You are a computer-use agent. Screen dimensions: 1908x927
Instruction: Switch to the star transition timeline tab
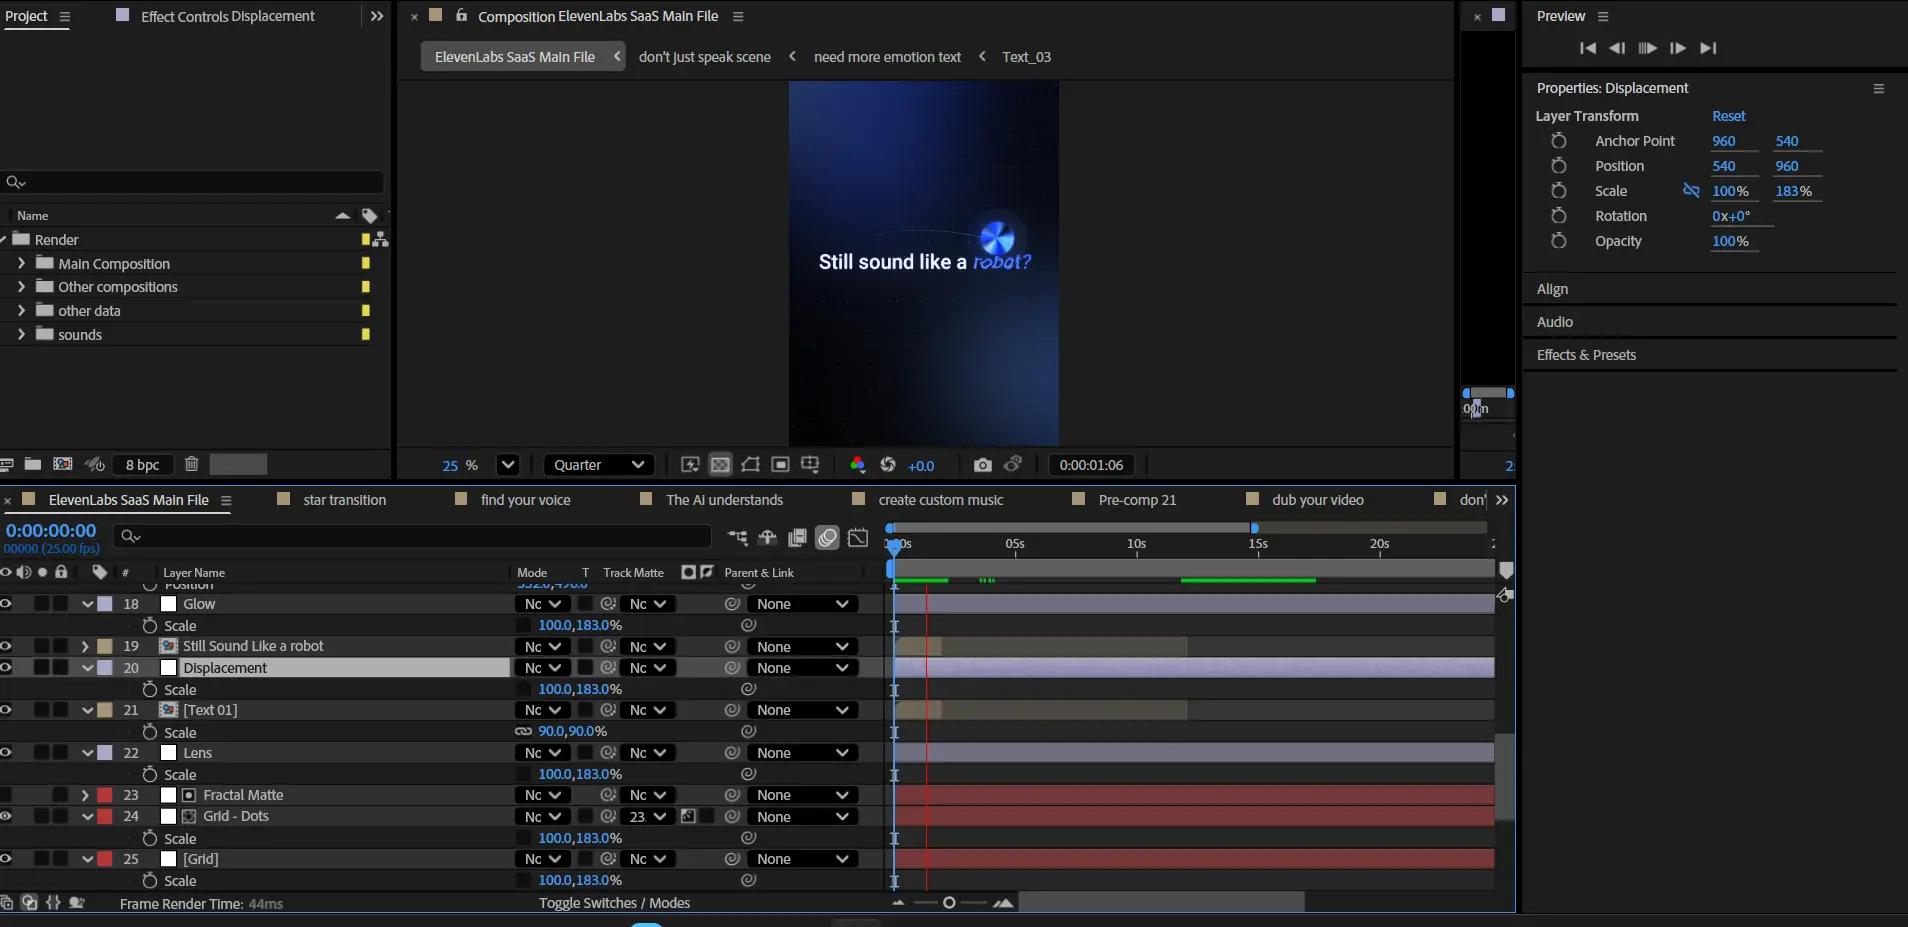point(344,500)
